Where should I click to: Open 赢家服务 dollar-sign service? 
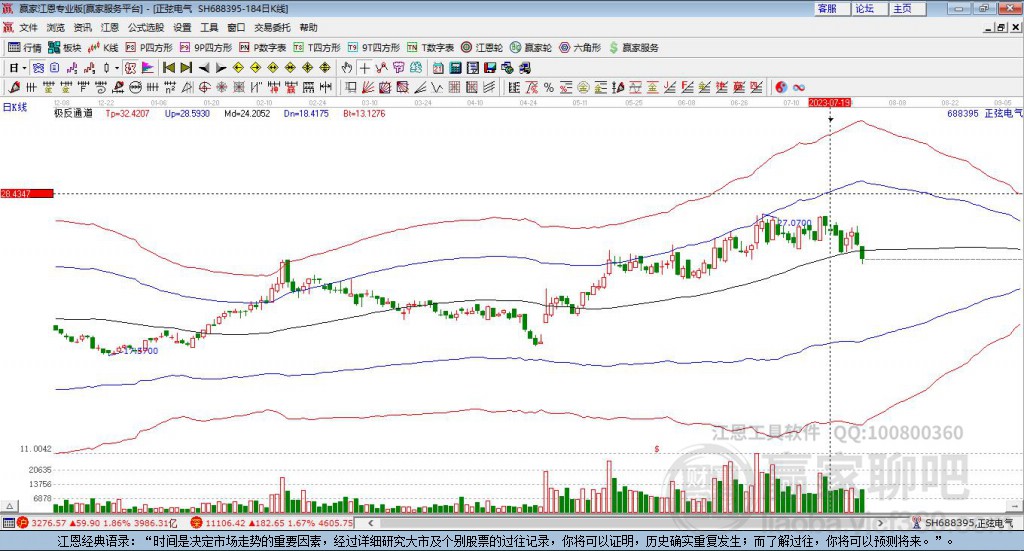click(634, 48)
